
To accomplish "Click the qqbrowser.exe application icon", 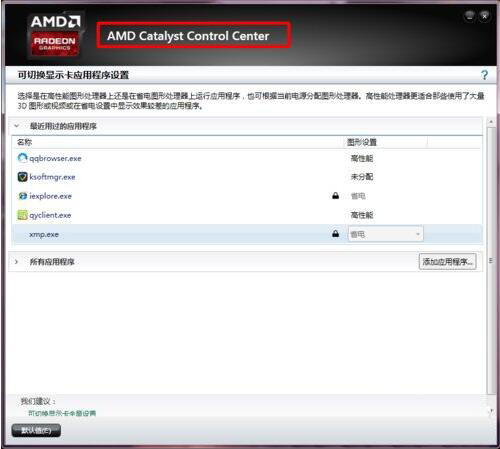I will pos(22,158).
